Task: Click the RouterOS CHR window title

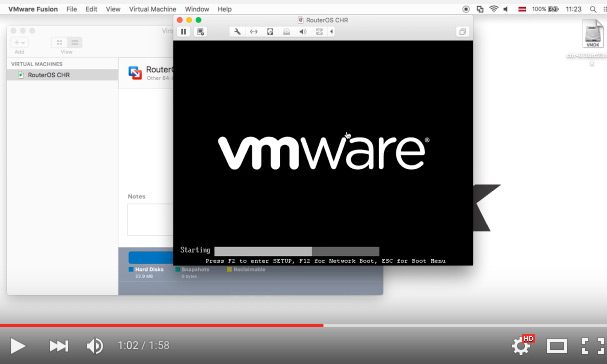Action: point(327,20)
